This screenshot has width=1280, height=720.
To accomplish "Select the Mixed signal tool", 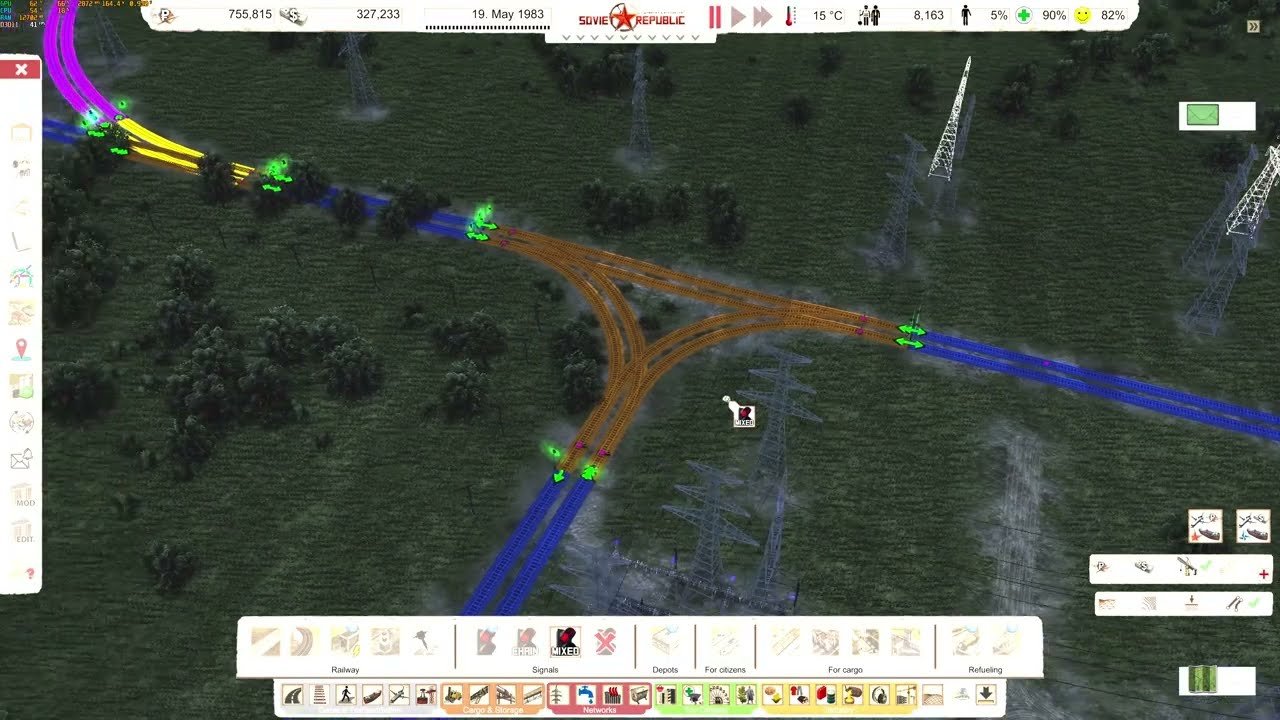I will click(x=565, y=641).
